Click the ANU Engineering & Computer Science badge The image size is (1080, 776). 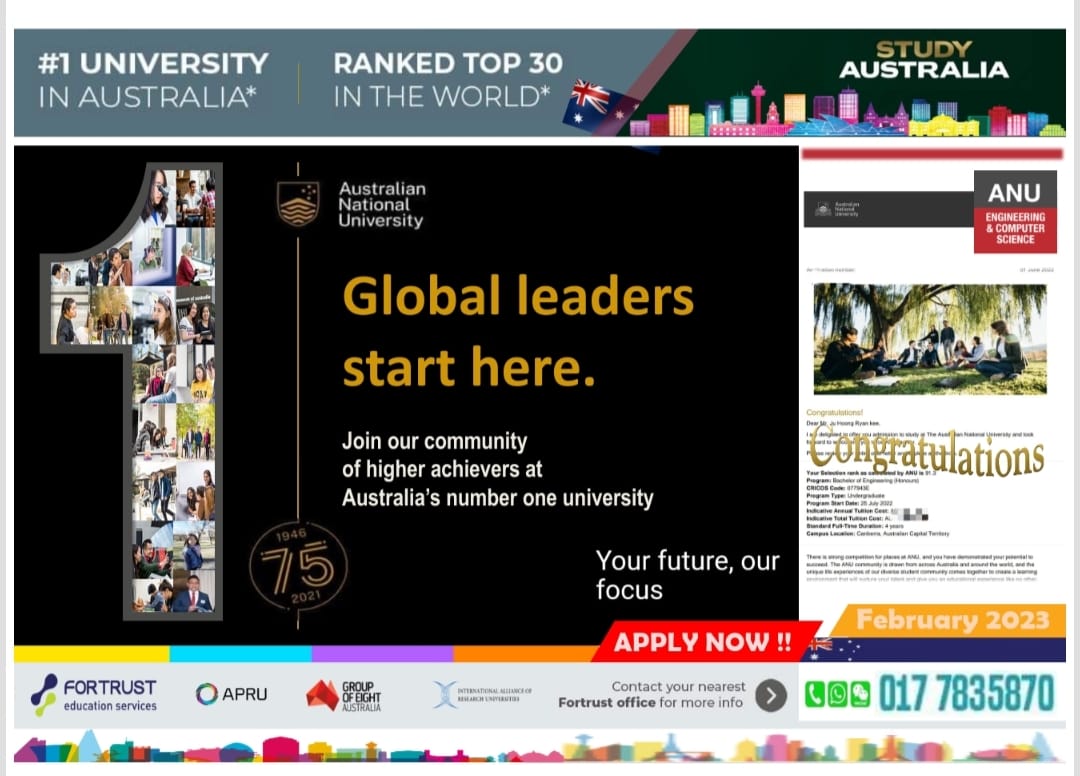pos(1015,211)
